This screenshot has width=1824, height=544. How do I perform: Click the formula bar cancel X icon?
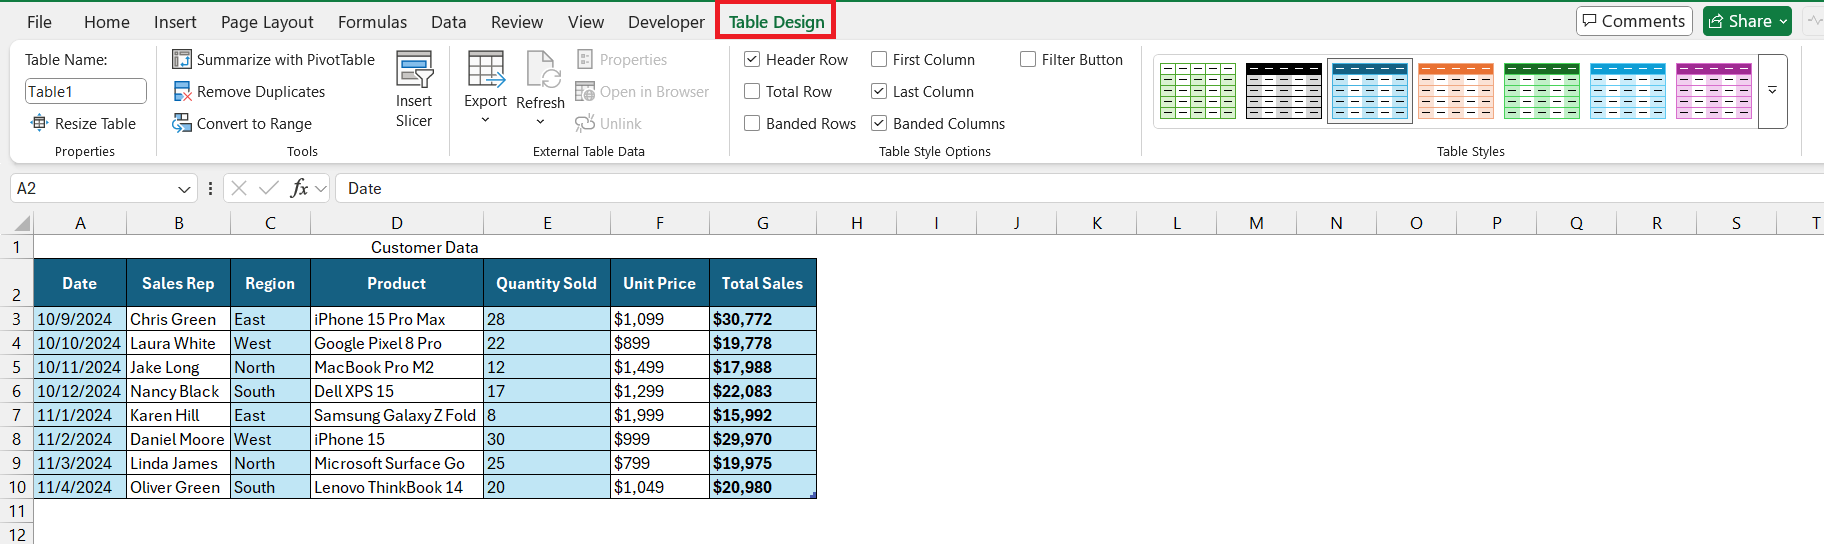pyautogui.click(x=239, y=188)
